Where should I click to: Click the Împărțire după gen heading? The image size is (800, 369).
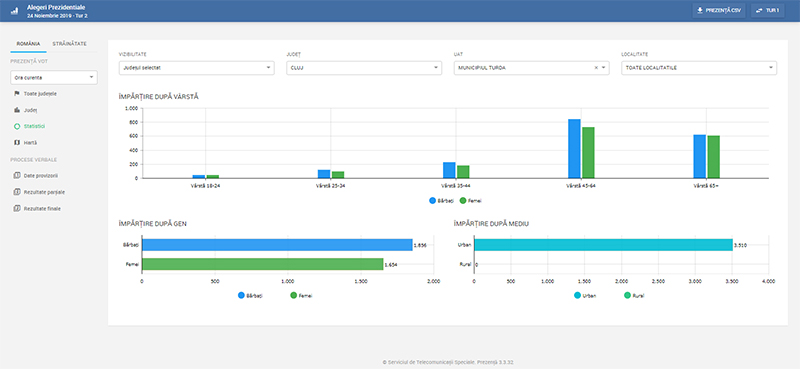[x=152, y=224]
